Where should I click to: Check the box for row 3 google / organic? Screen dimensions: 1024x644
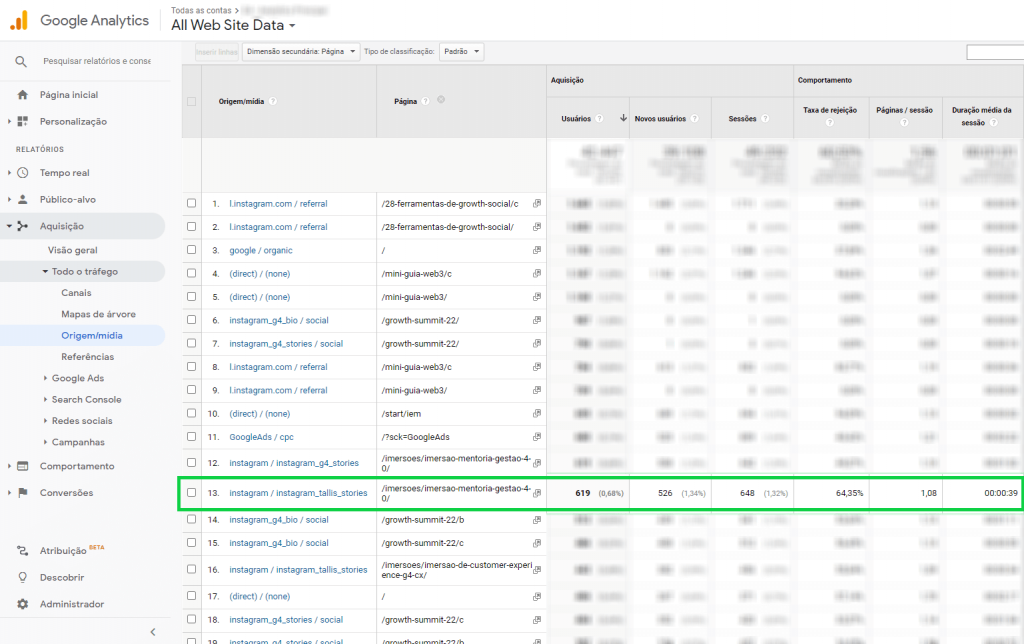[x=191, y=250]
